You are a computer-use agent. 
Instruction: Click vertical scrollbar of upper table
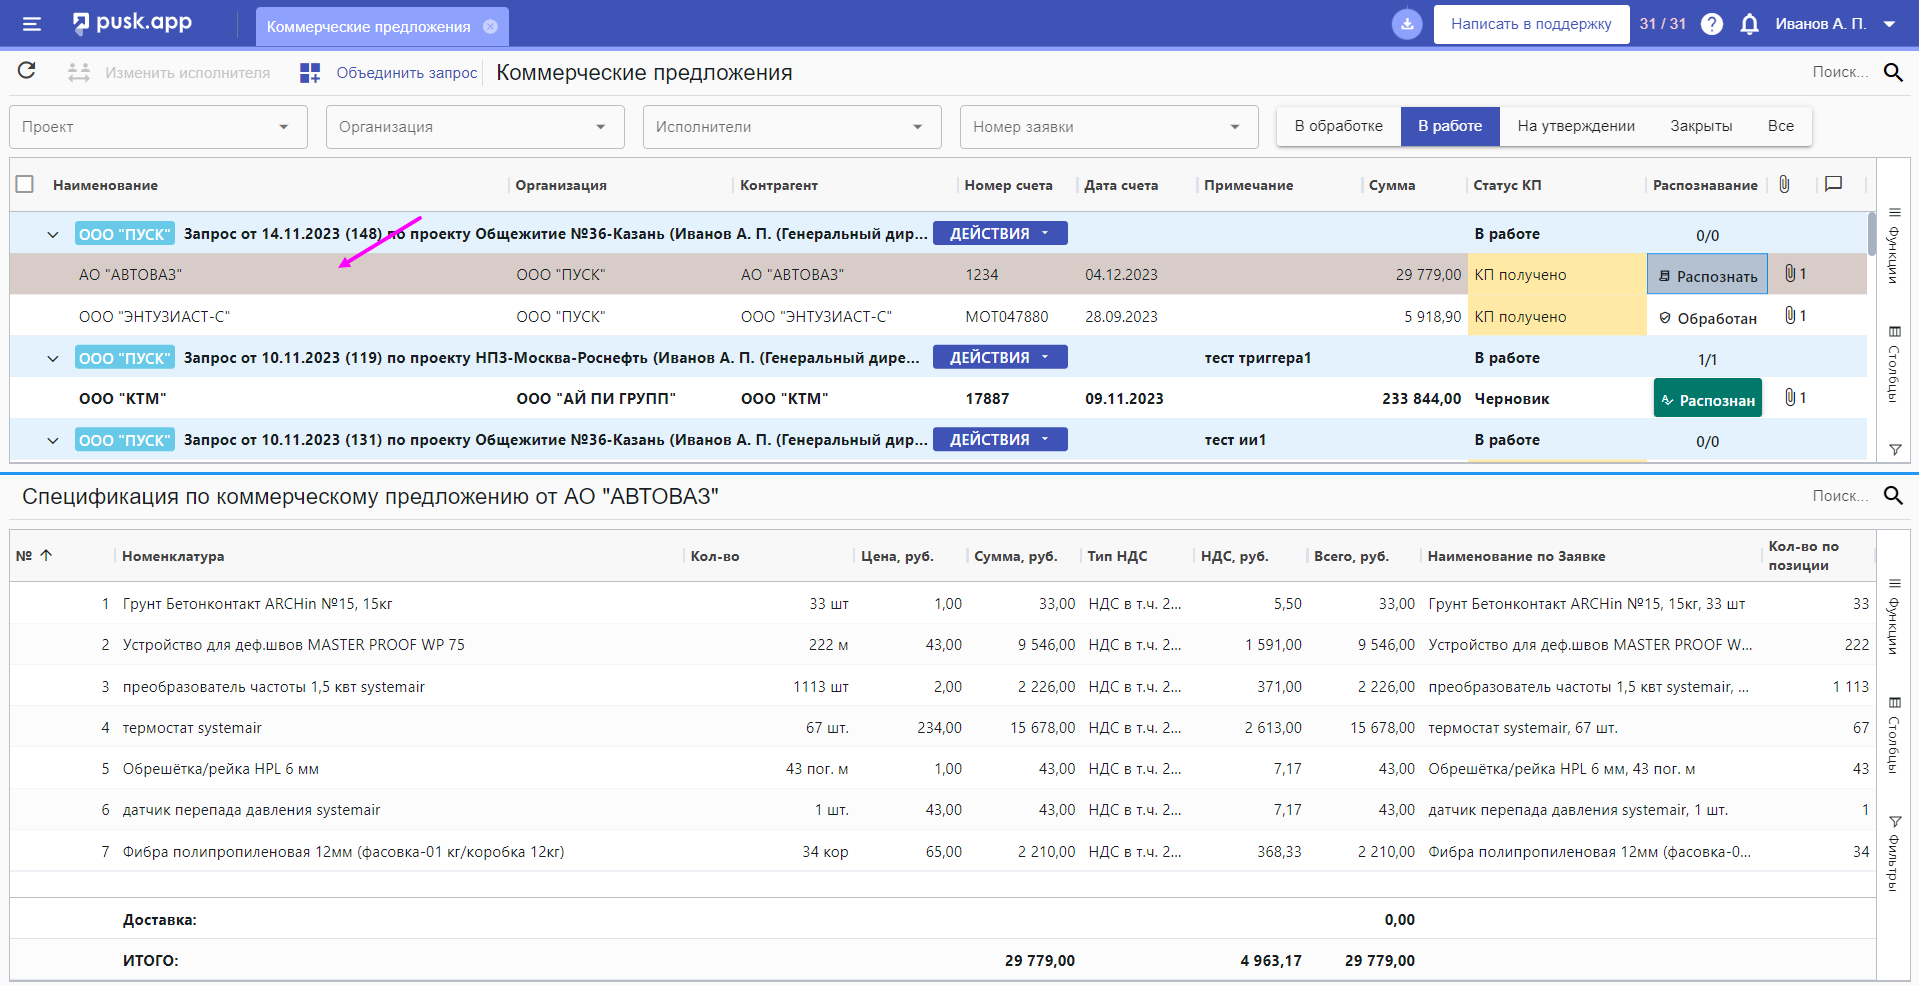click(x=1871, y=234)
